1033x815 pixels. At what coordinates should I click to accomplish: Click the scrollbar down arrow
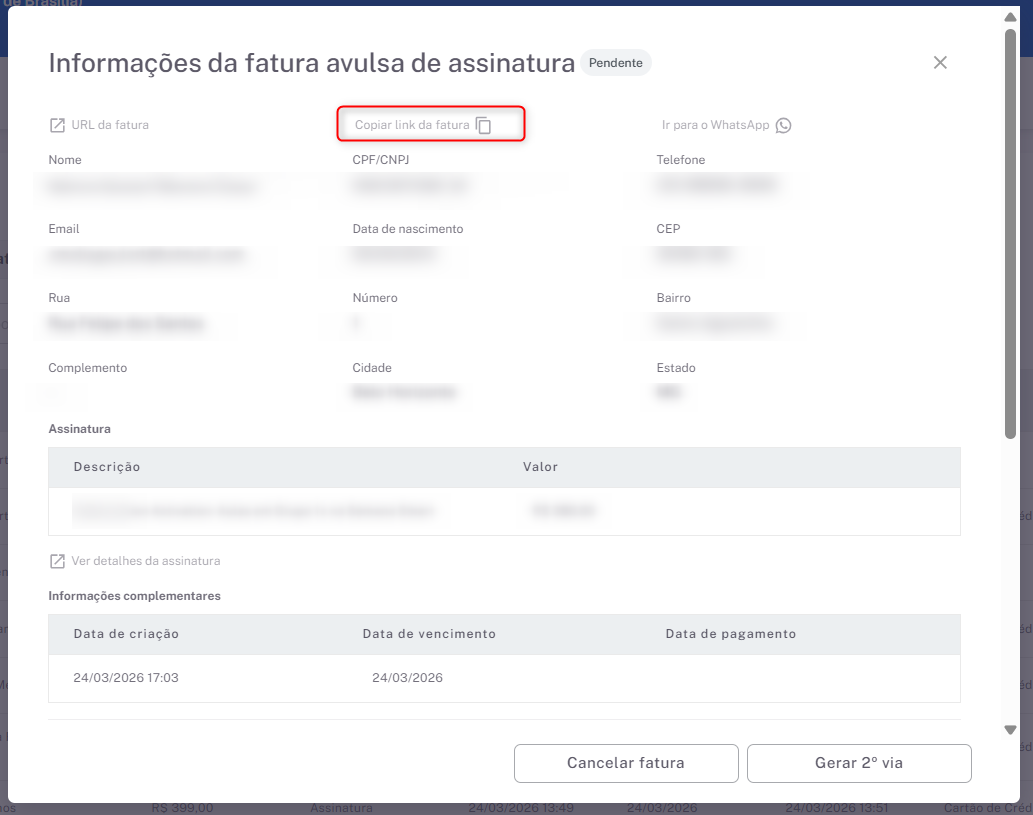(1010, 730)
